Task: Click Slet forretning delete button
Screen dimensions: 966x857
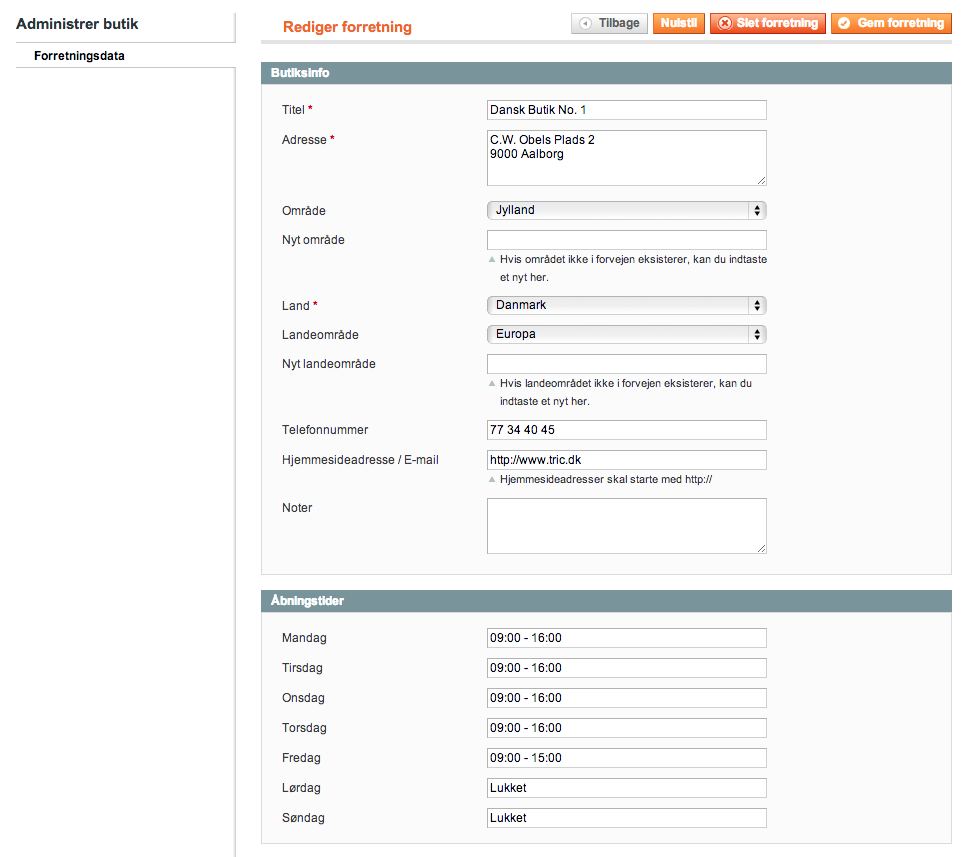Action: 767,23
